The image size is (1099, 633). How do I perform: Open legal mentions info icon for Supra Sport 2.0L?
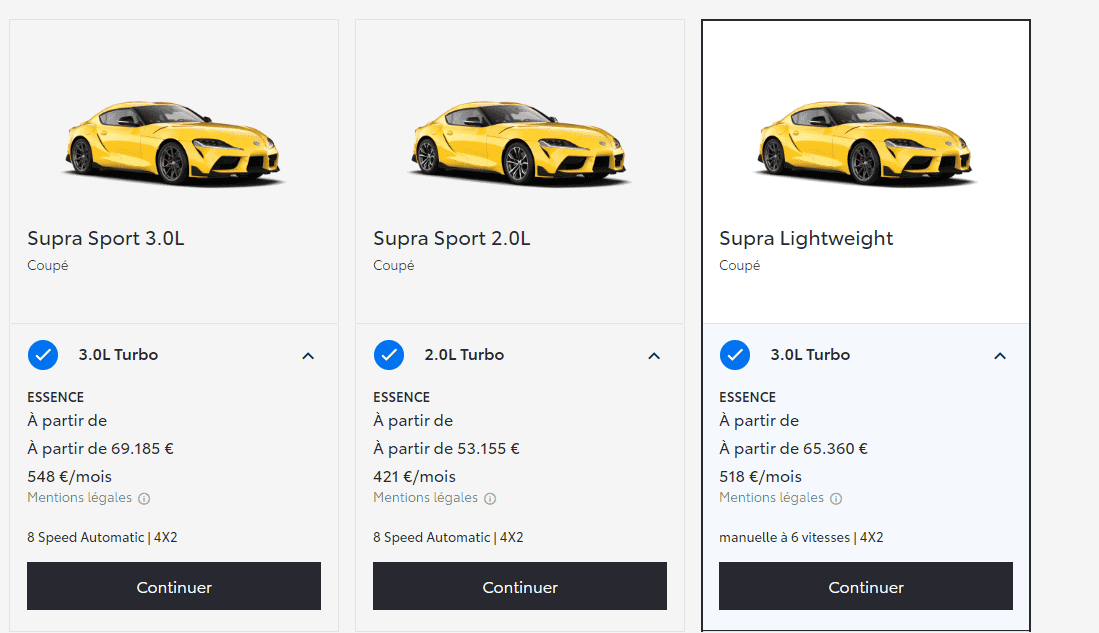pos(491,498)
